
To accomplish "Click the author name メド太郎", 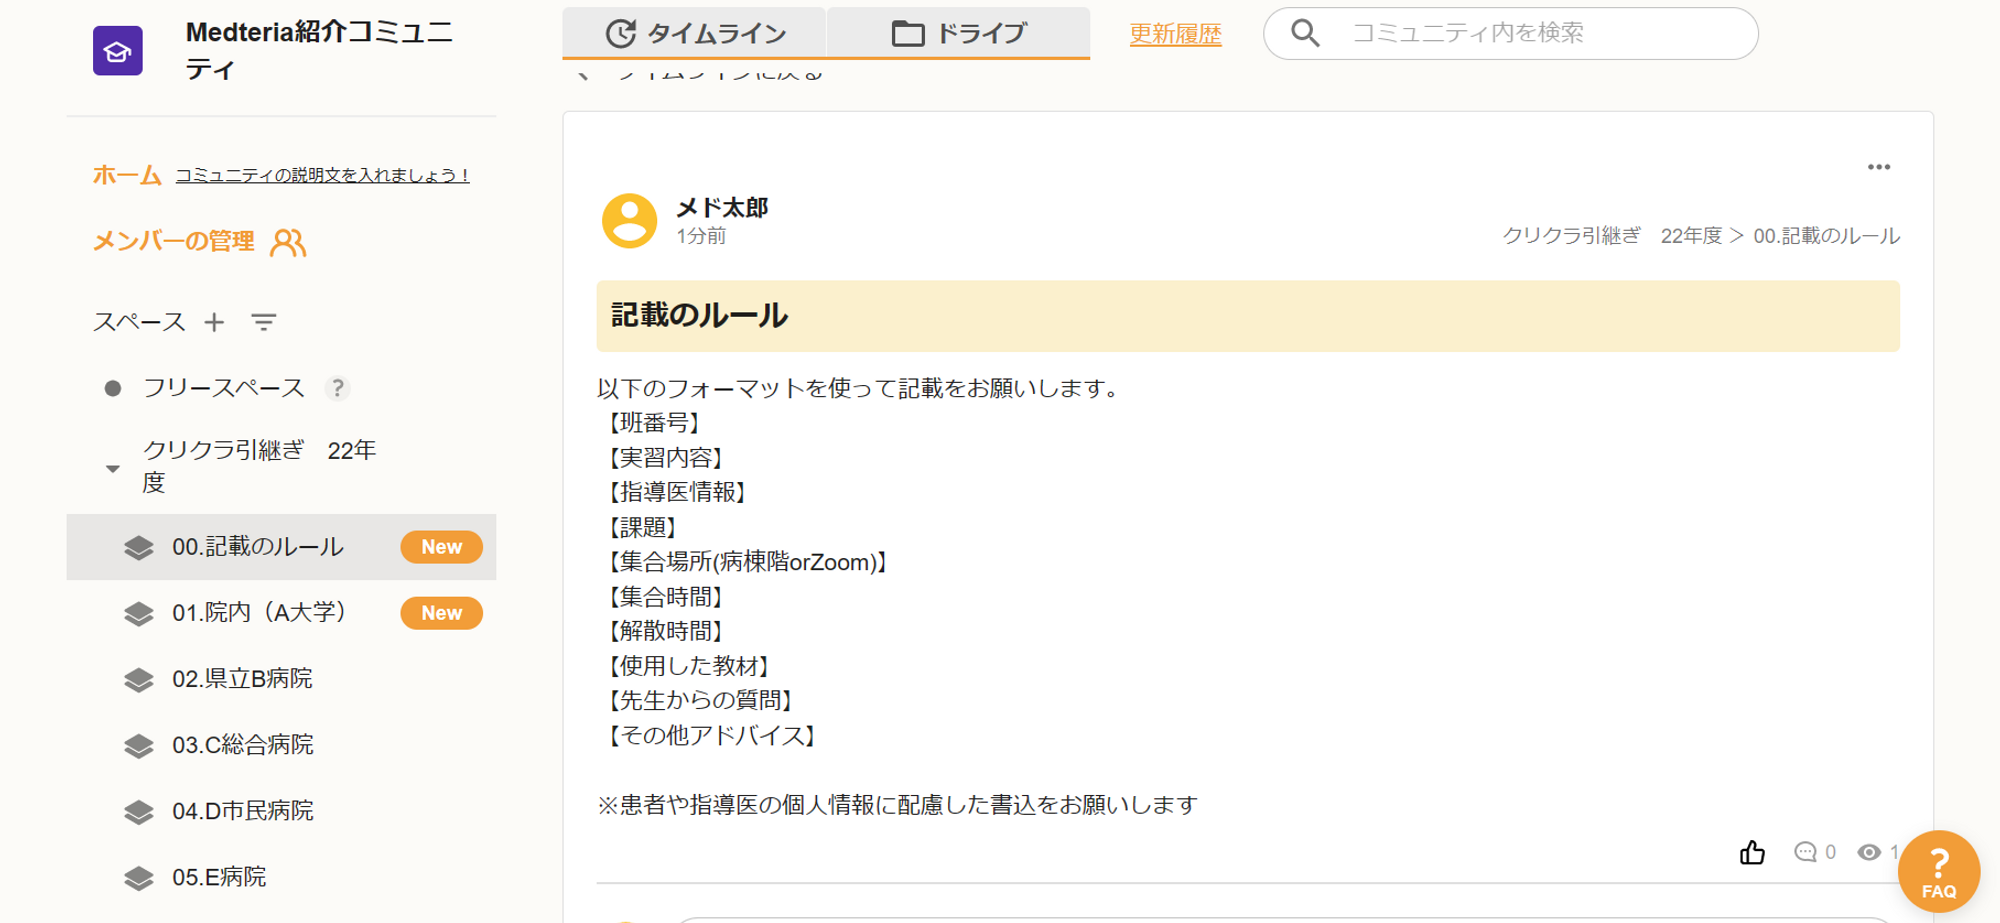I will [x=722, y=207].
